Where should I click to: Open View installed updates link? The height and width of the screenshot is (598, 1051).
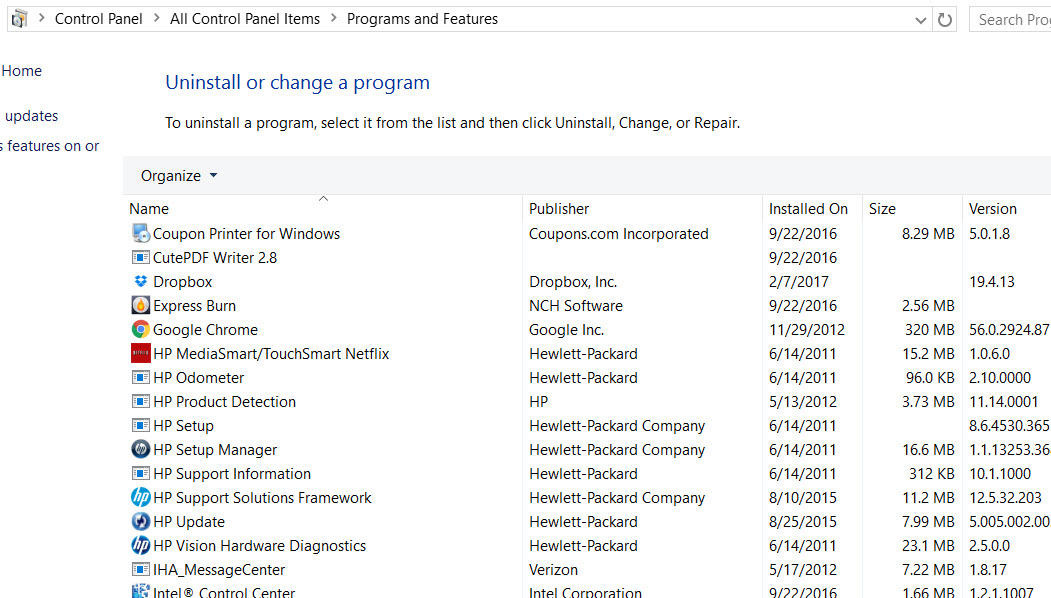30,115
